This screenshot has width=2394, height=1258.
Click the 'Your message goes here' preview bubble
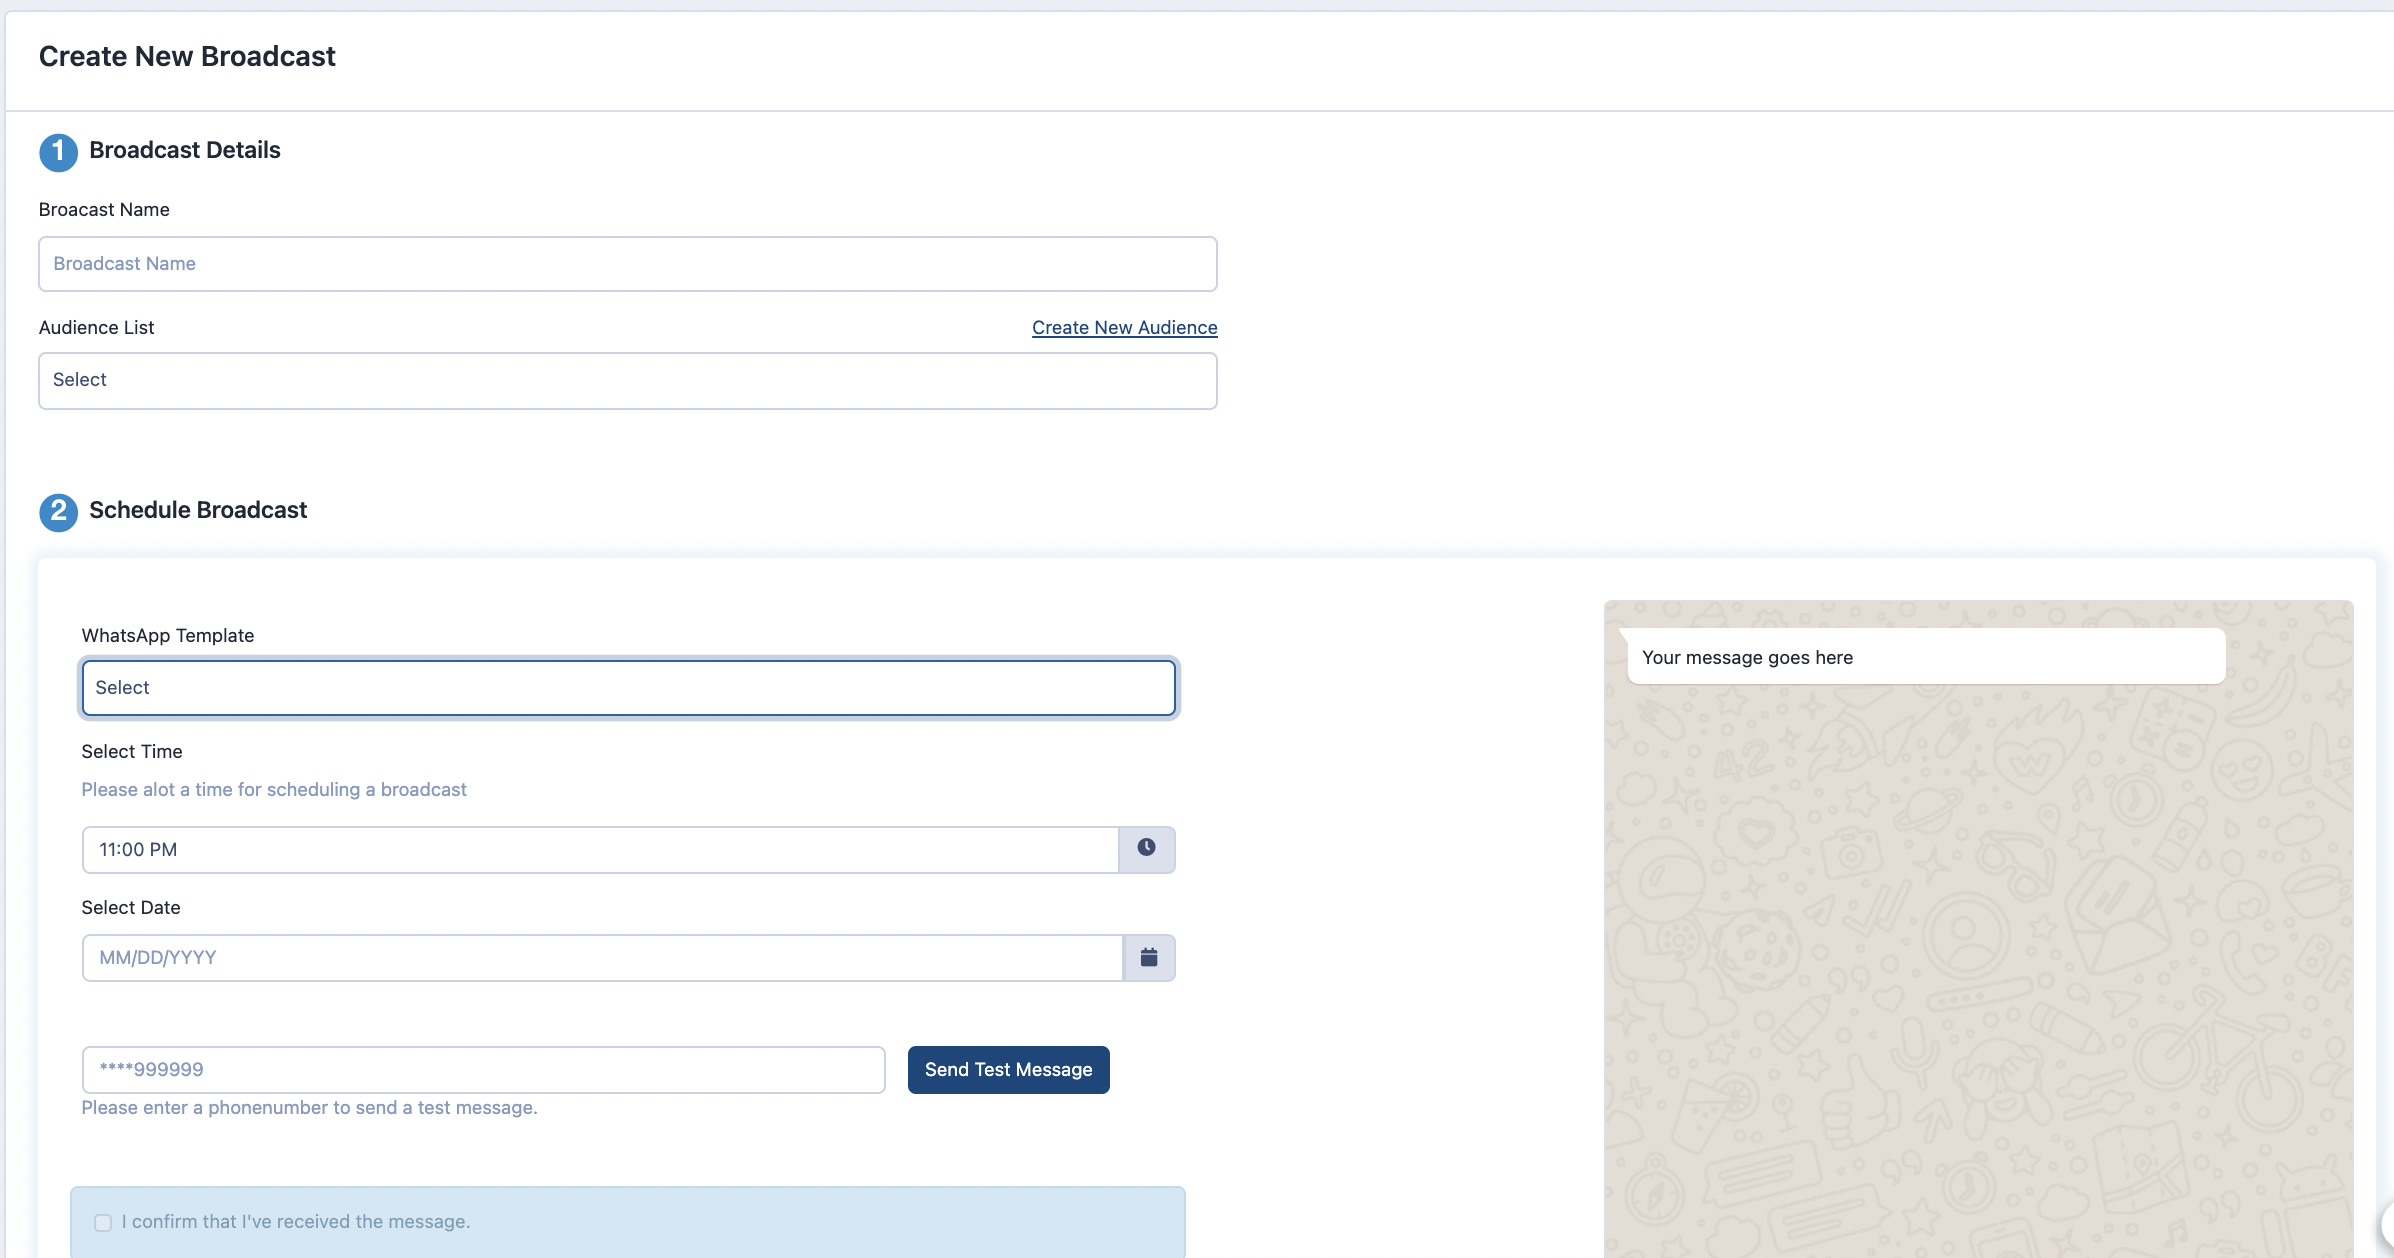coord(1926,657)
